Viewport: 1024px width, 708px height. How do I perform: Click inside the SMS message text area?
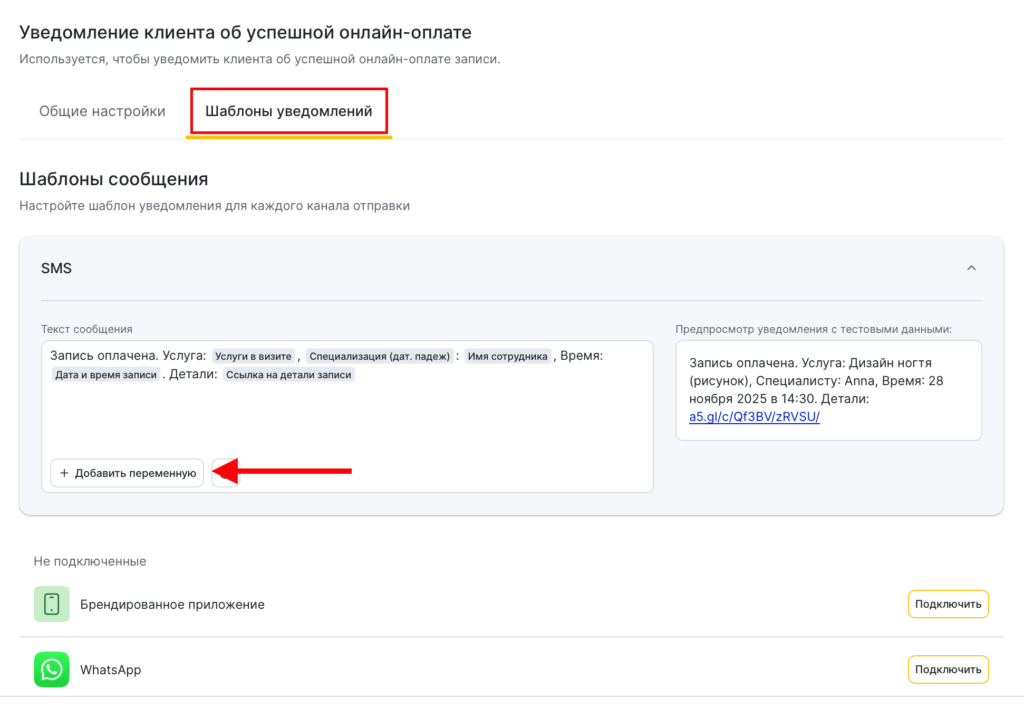350,420
